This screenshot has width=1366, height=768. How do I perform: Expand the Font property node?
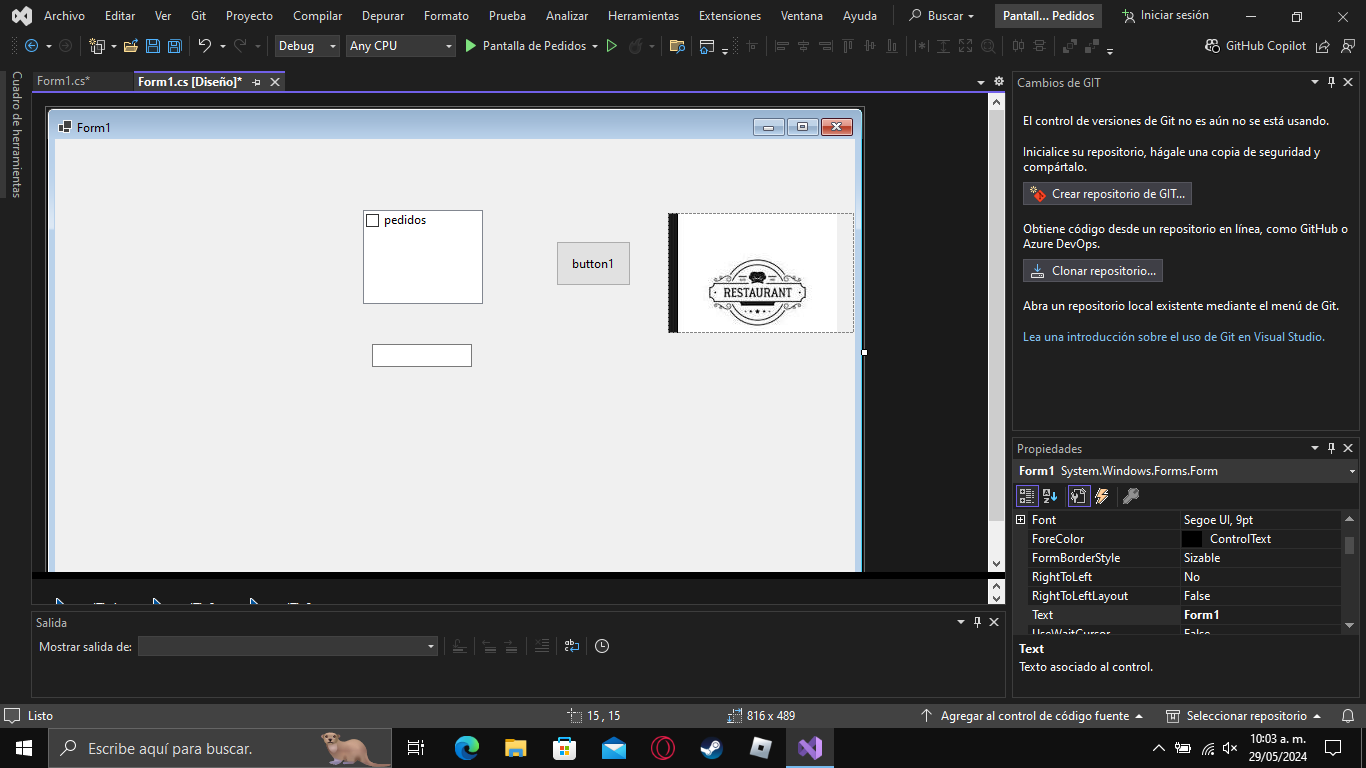coord(1021,520)
